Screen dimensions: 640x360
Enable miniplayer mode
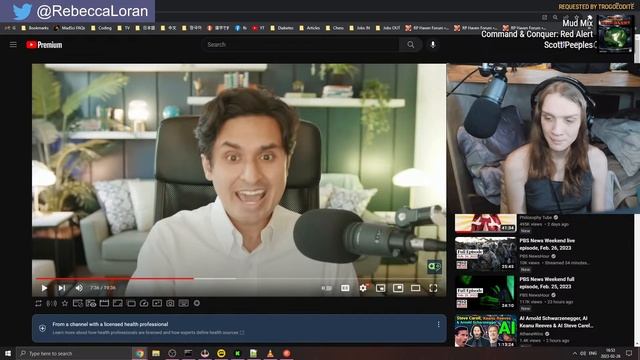(x=380, y=288)
